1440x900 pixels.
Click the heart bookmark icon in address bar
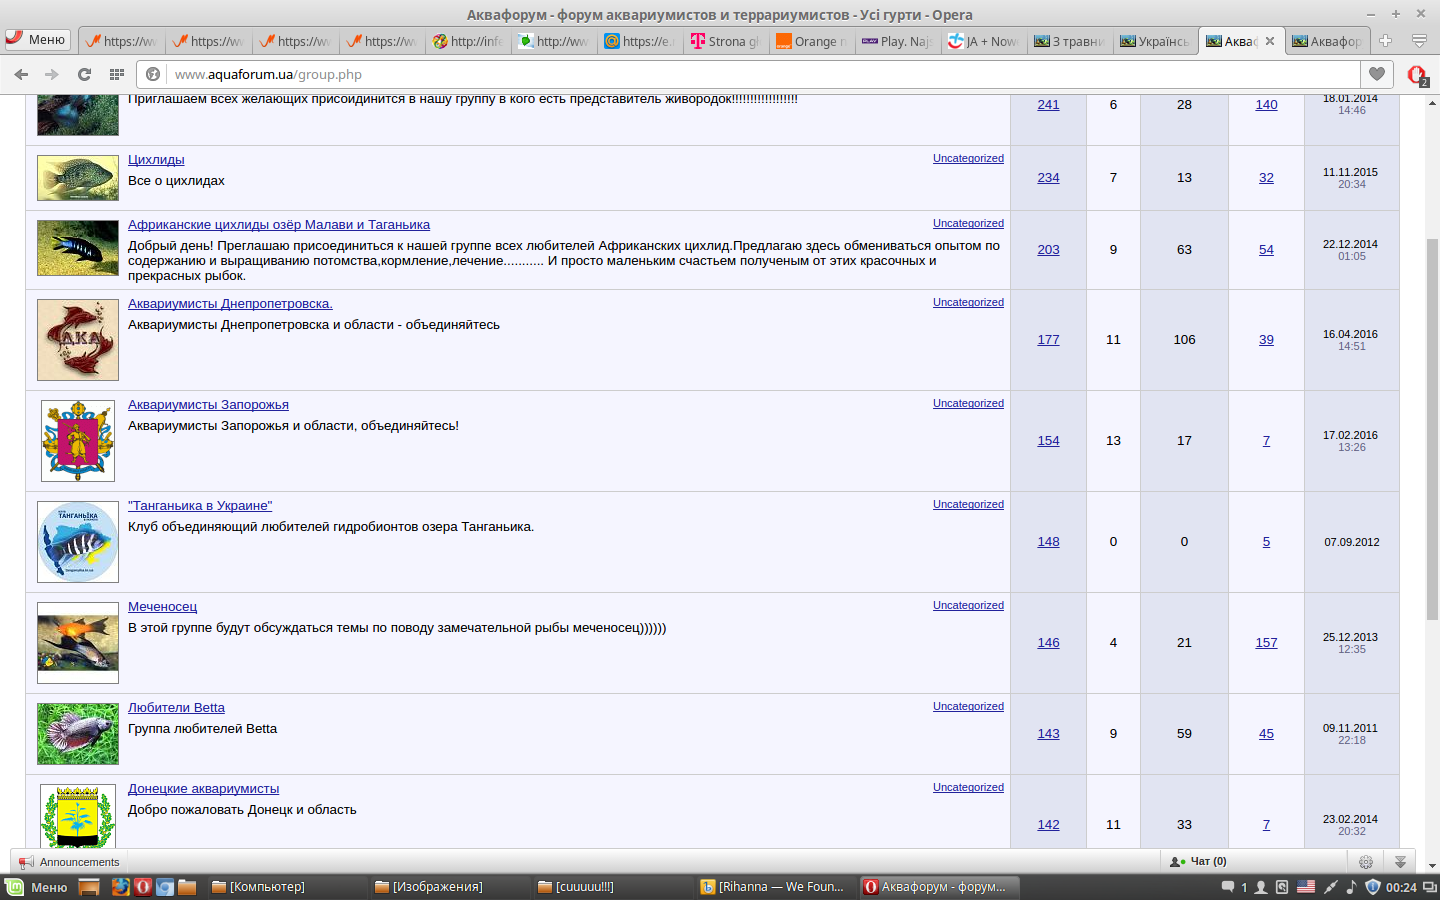coord(1377,74)
